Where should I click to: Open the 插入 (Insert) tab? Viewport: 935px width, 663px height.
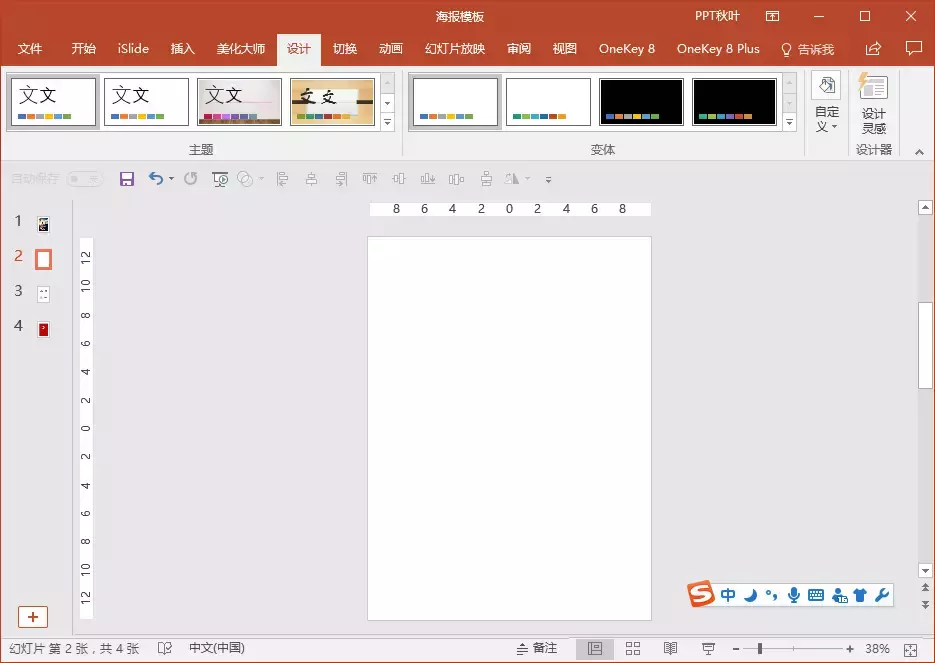(182, 49)
